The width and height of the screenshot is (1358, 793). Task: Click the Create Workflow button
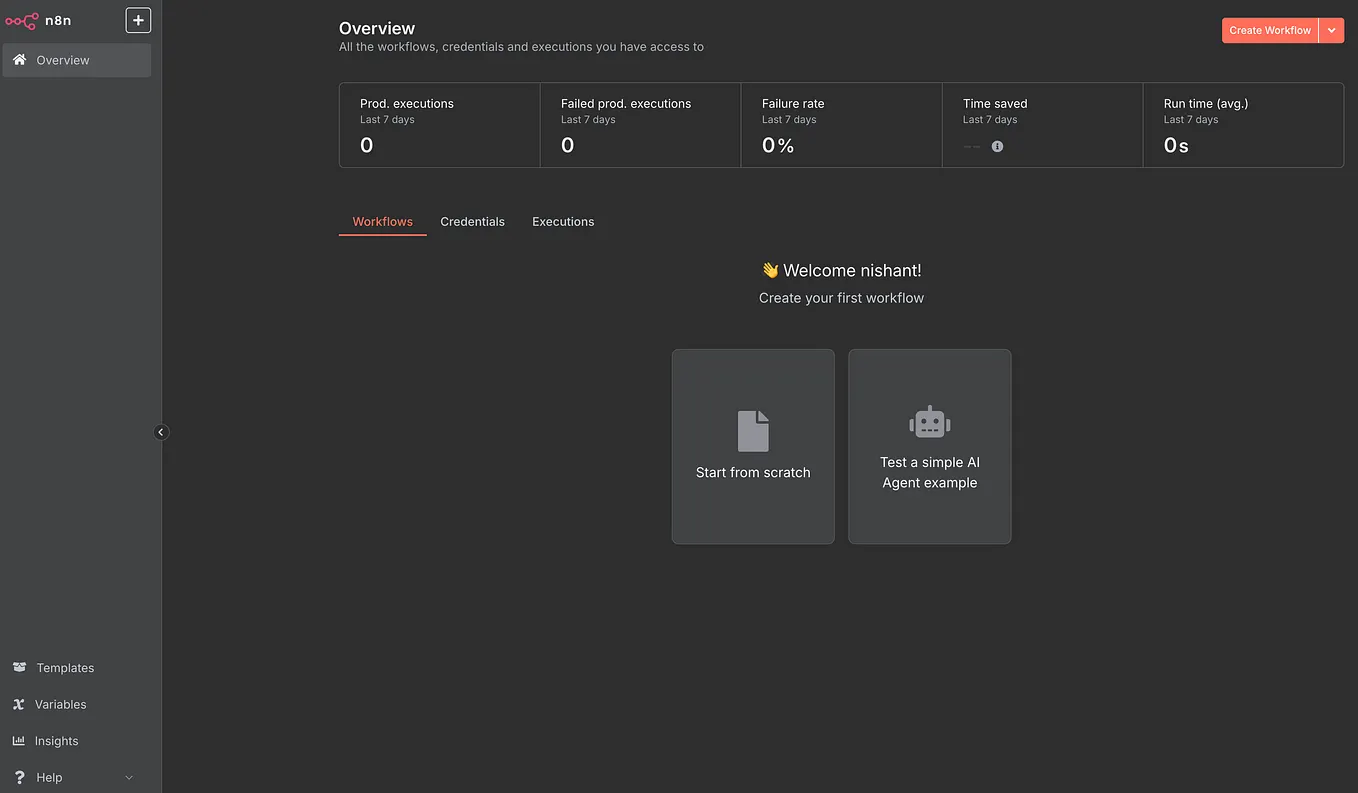coord(1269,30)
